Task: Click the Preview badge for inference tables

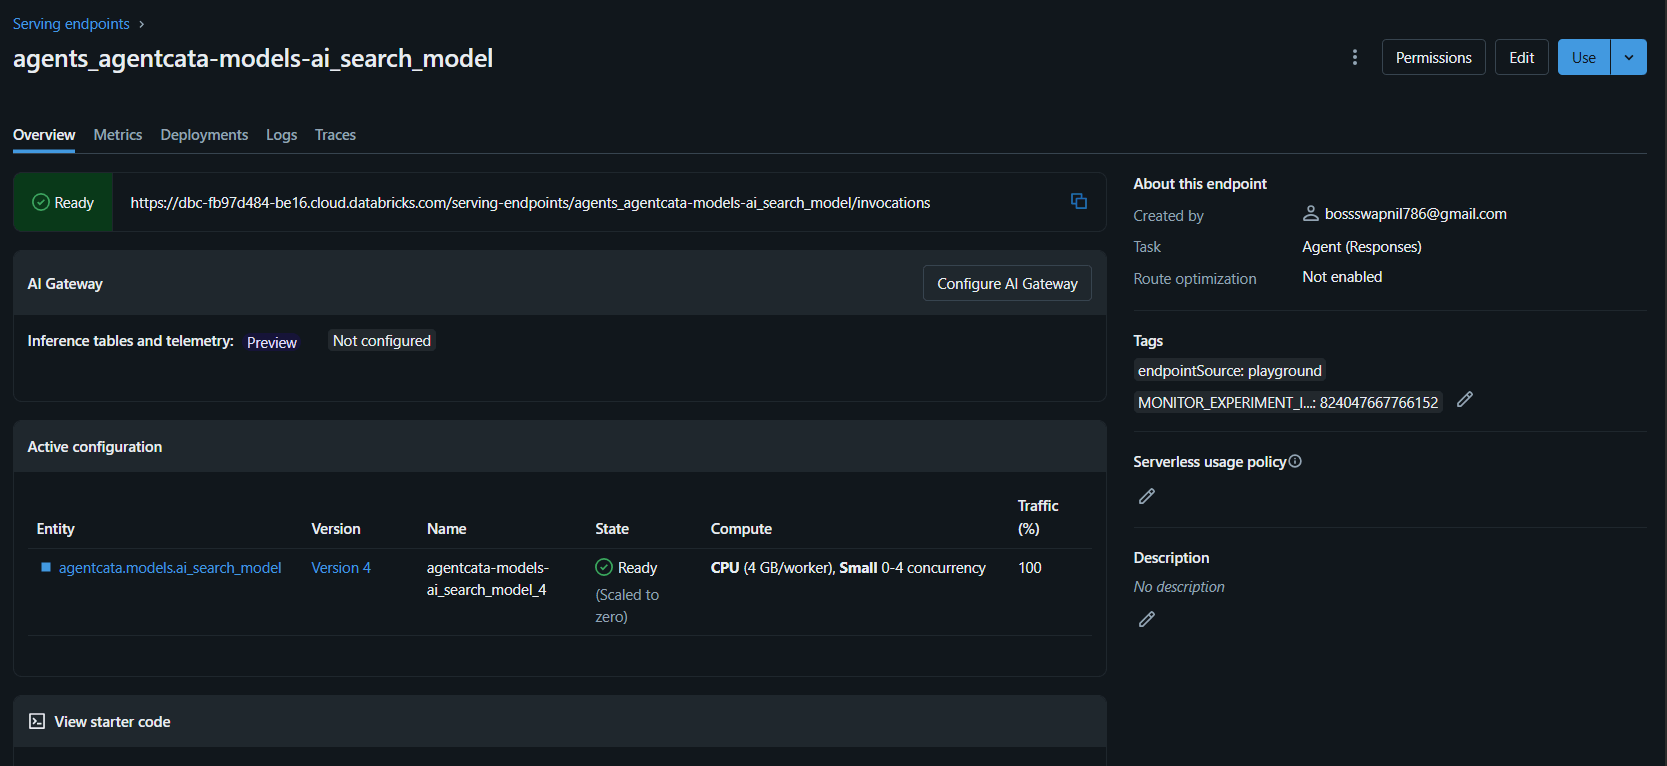Action: point(272,342)
